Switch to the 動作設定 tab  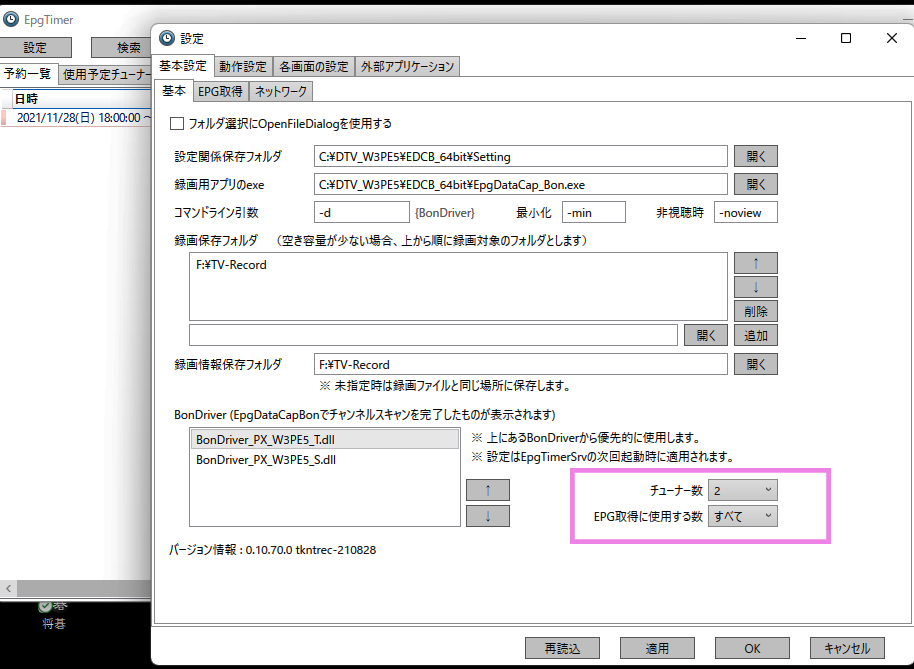click(243, 66)
